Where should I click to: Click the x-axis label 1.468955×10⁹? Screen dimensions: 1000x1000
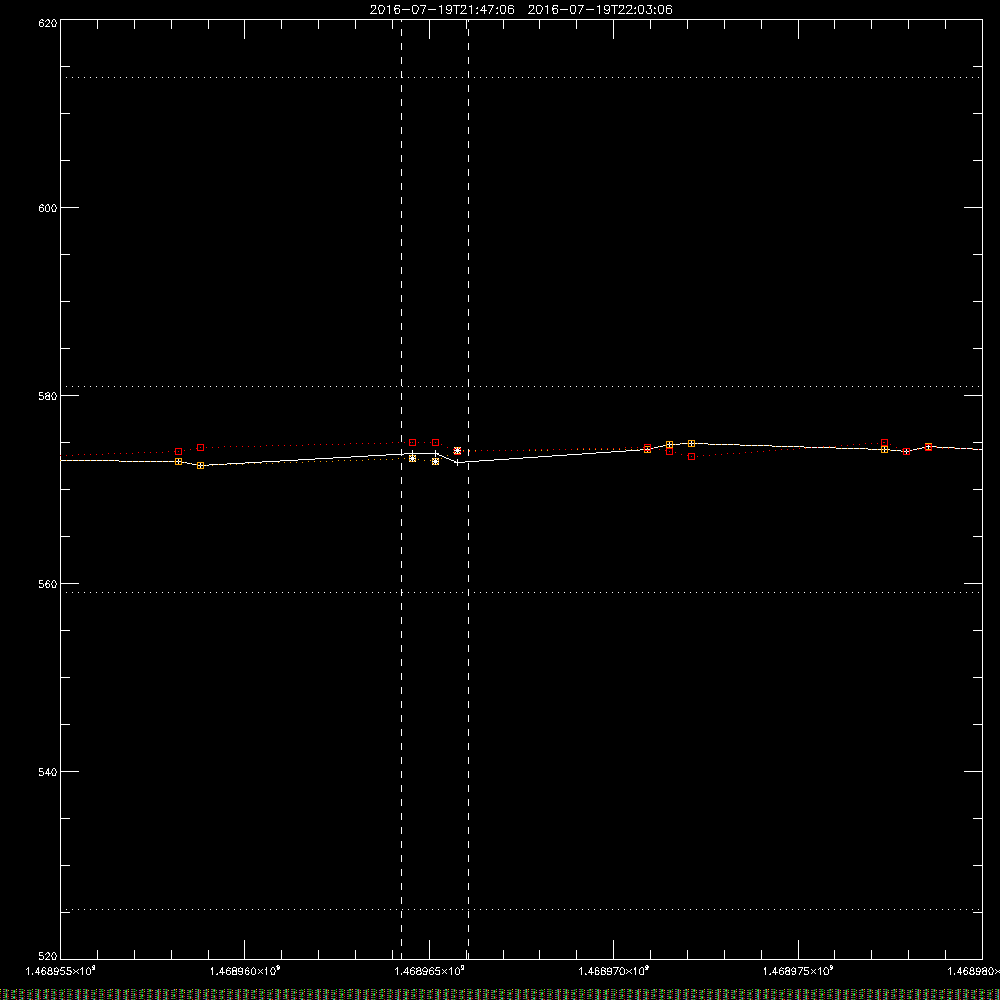coord(61,971)
